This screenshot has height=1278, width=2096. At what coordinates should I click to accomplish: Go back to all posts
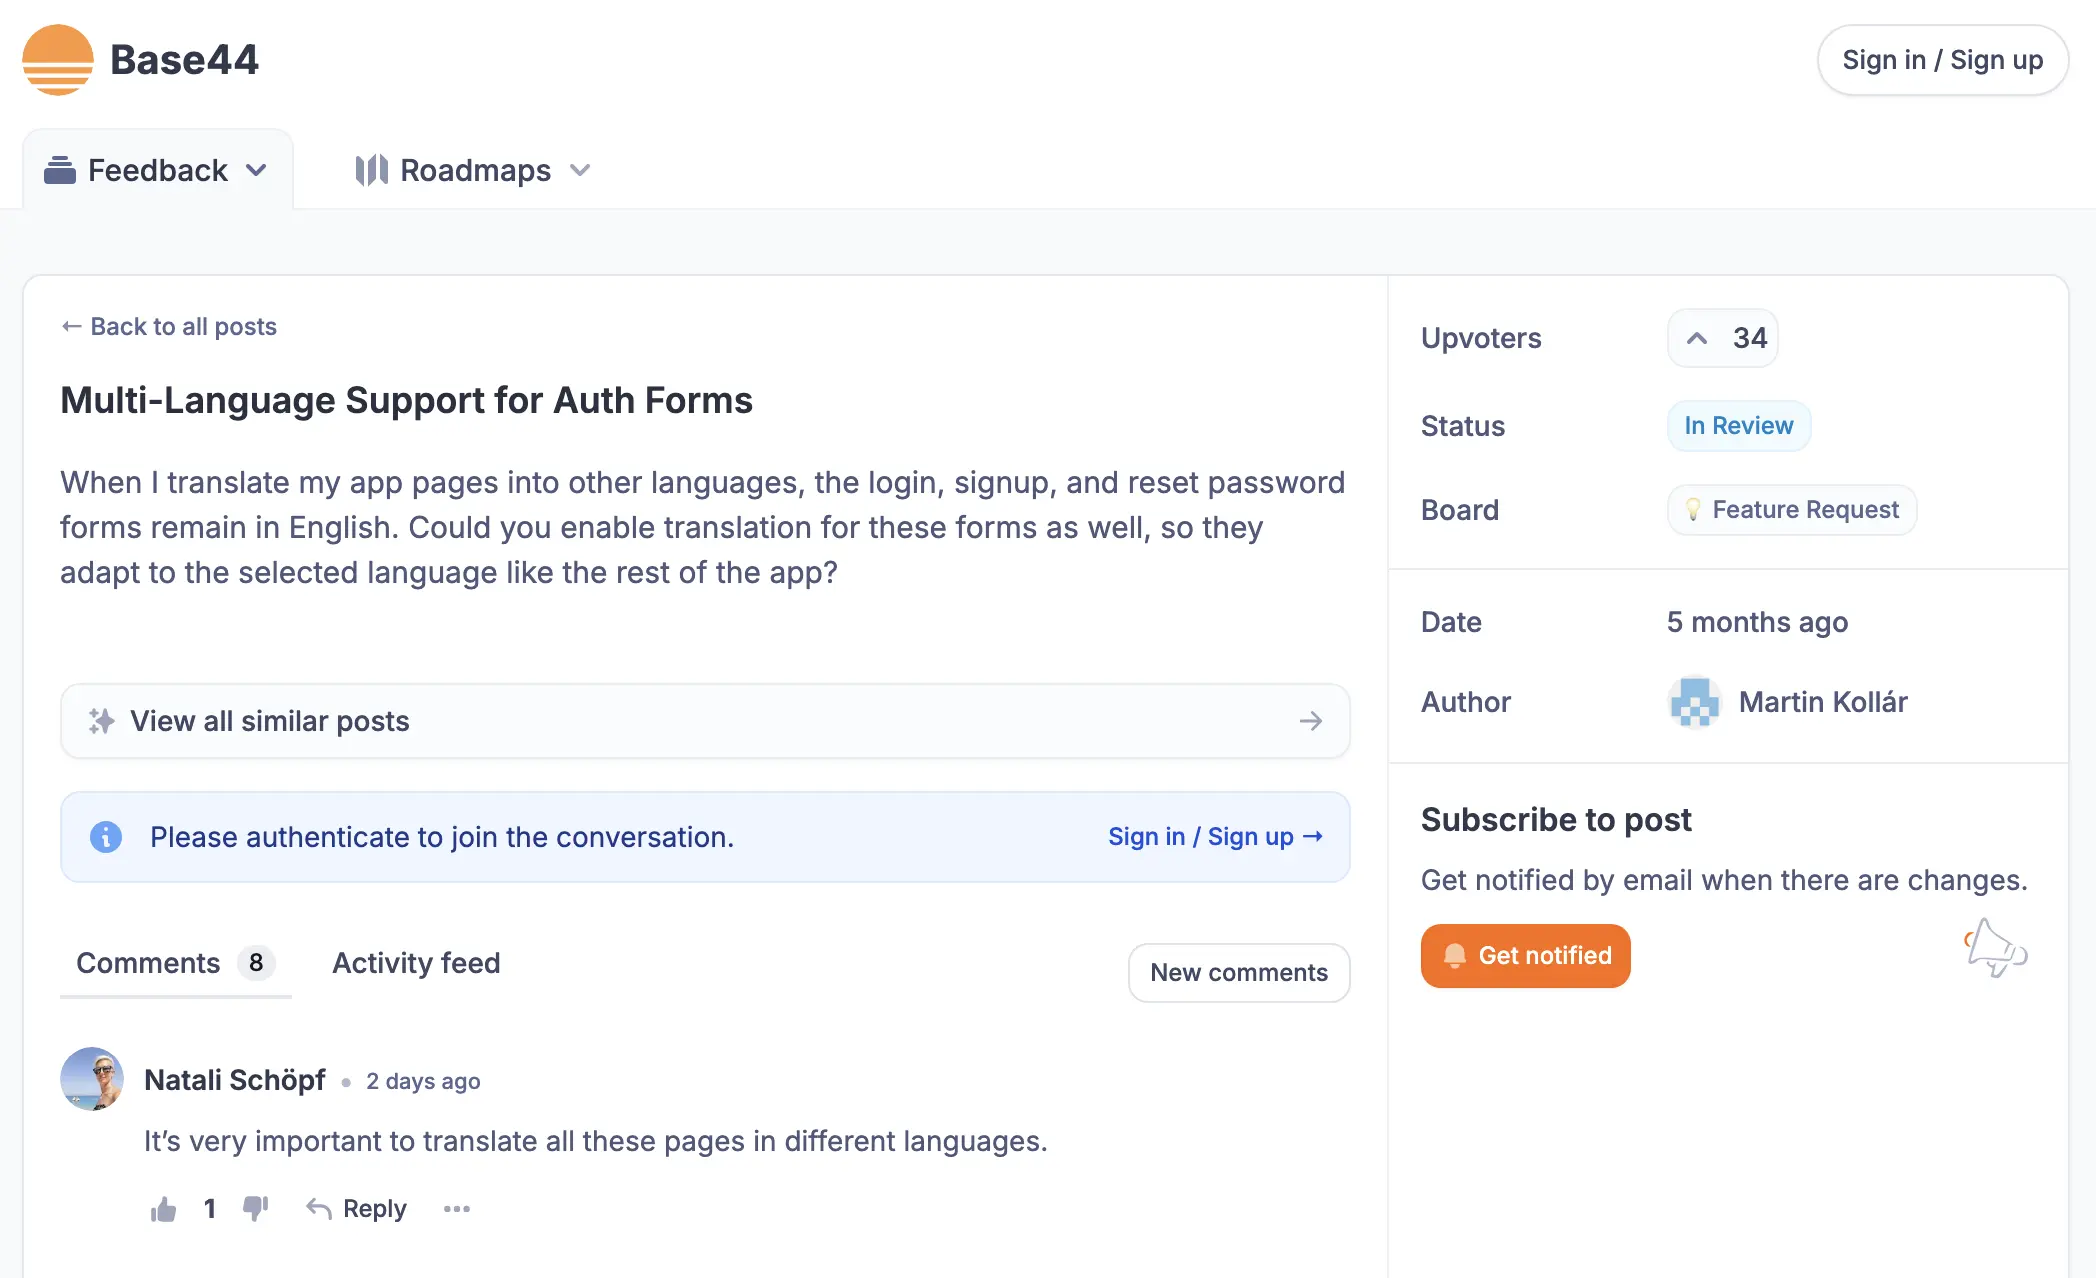pyautogui.click(x=169, y=326)
